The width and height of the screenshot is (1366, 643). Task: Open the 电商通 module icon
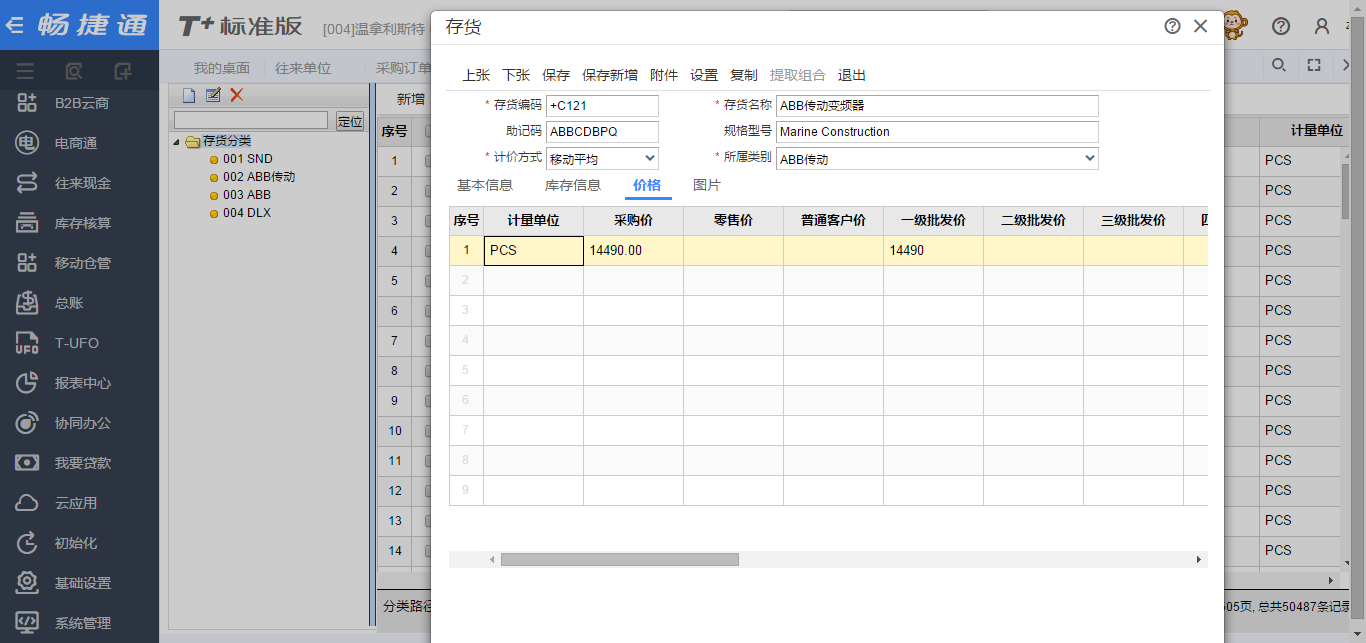click(27, 143)
